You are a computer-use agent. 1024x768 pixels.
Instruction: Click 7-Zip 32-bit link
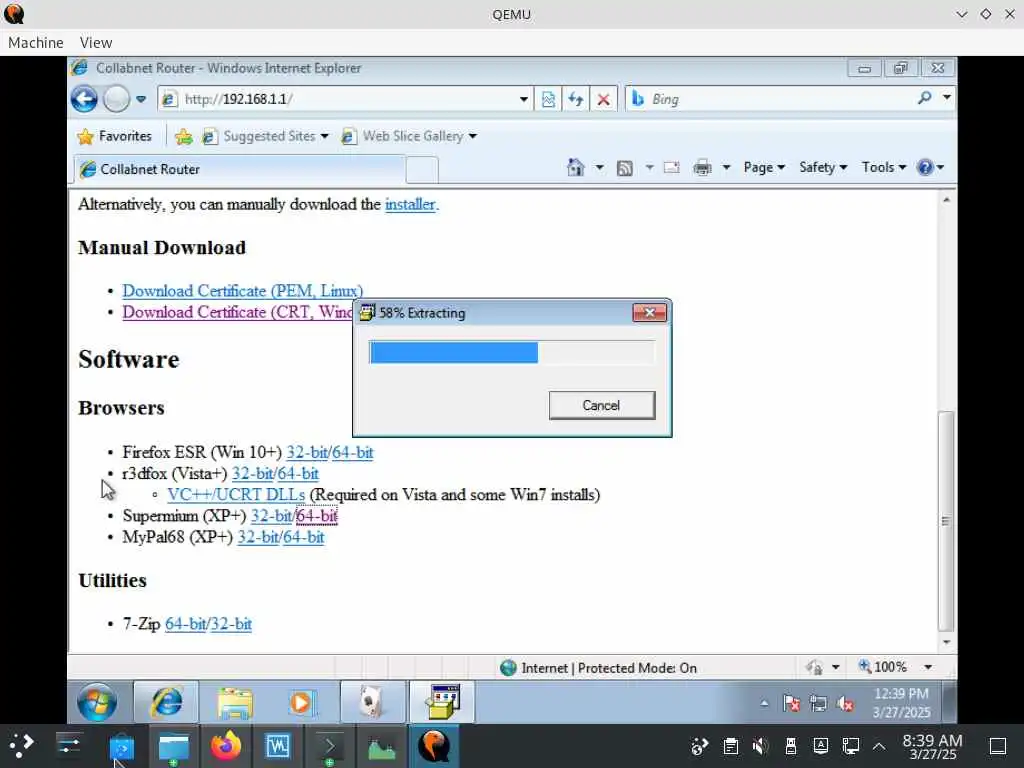coord(231,624)
